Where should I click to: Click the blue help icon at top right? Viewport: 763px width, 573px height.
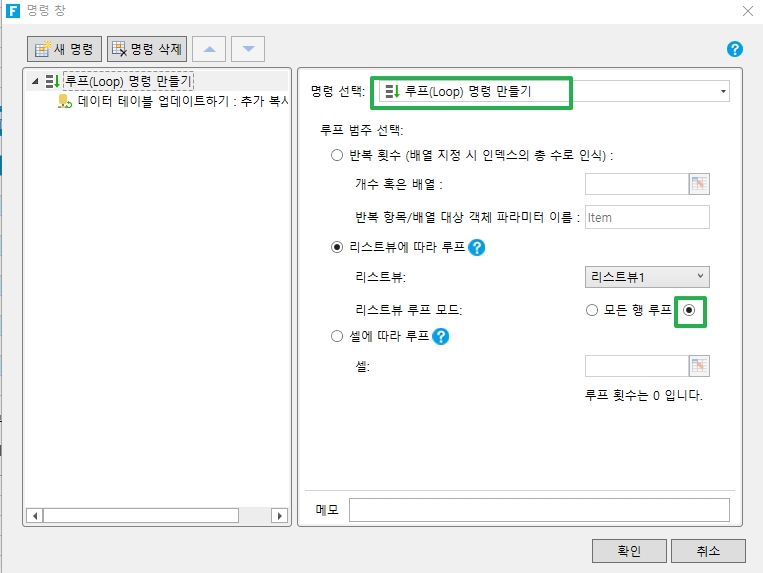(x=735, y=48)
